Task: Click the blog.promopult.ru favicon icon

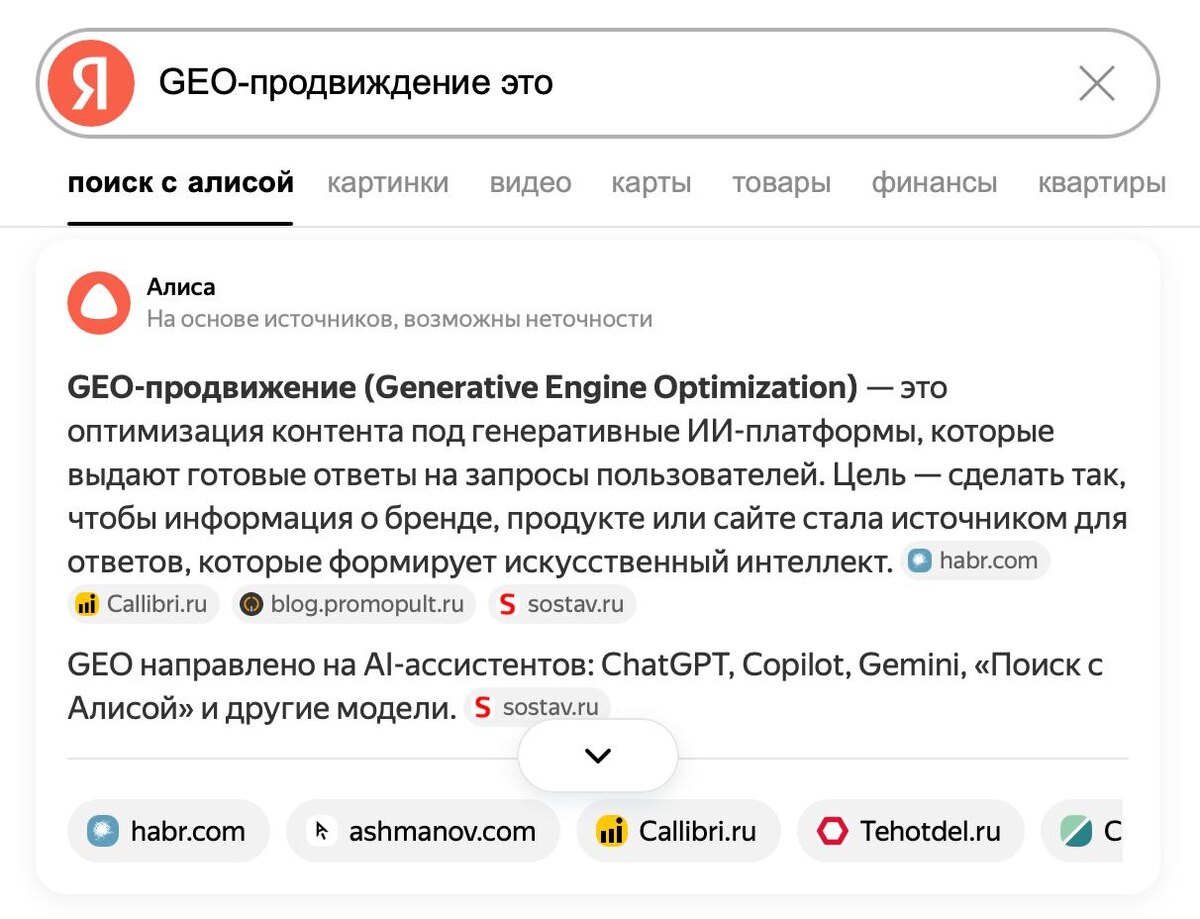Action: 252,604
